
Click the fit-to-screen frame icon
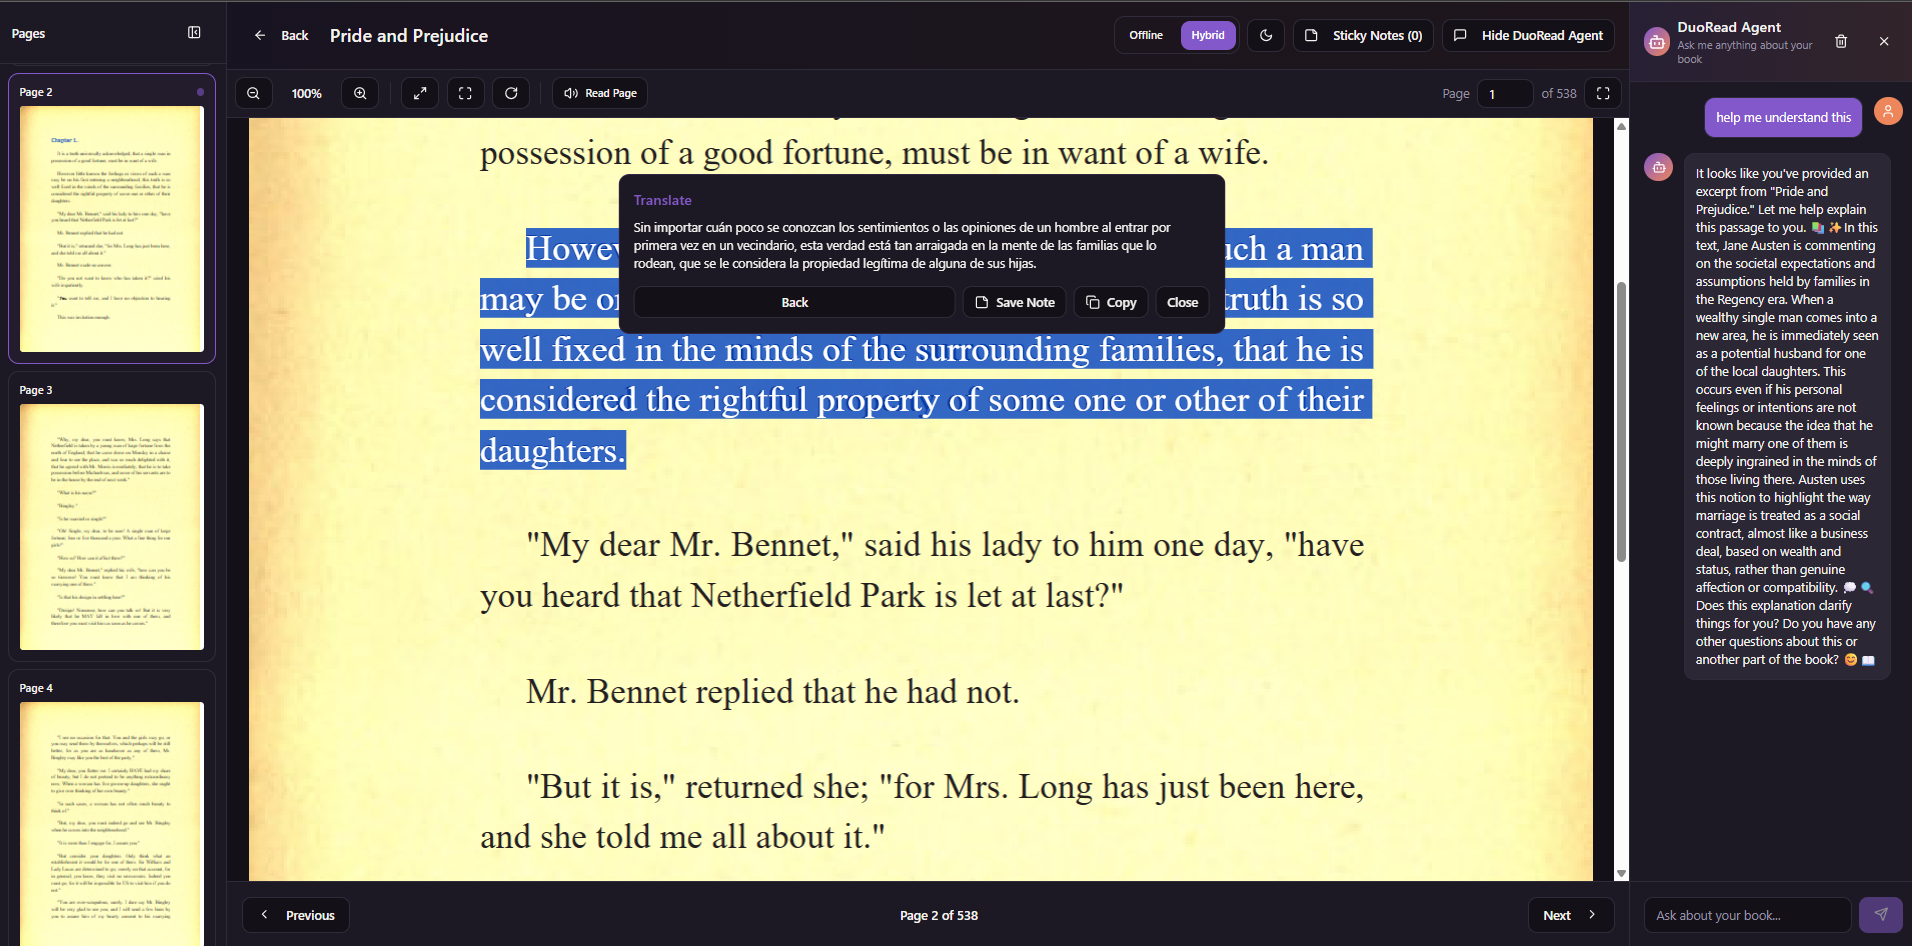pyautogui.click(x=465, y=93)
